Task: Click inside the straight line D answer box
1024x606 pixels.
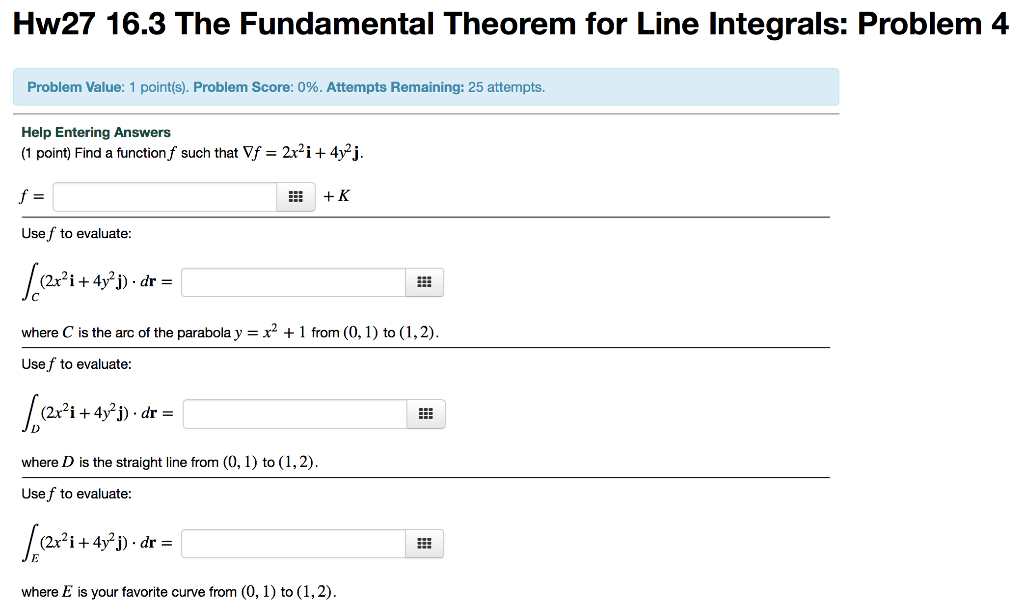Action: point(293,413)
